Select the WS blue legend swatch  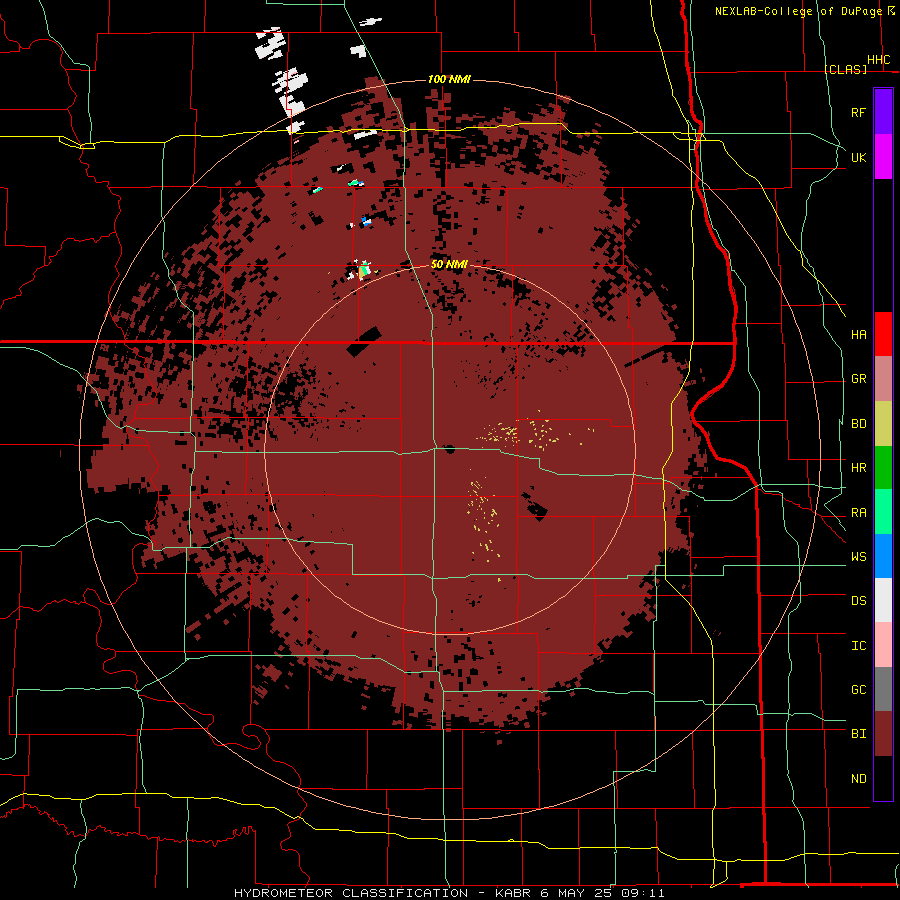click(883, 556)
